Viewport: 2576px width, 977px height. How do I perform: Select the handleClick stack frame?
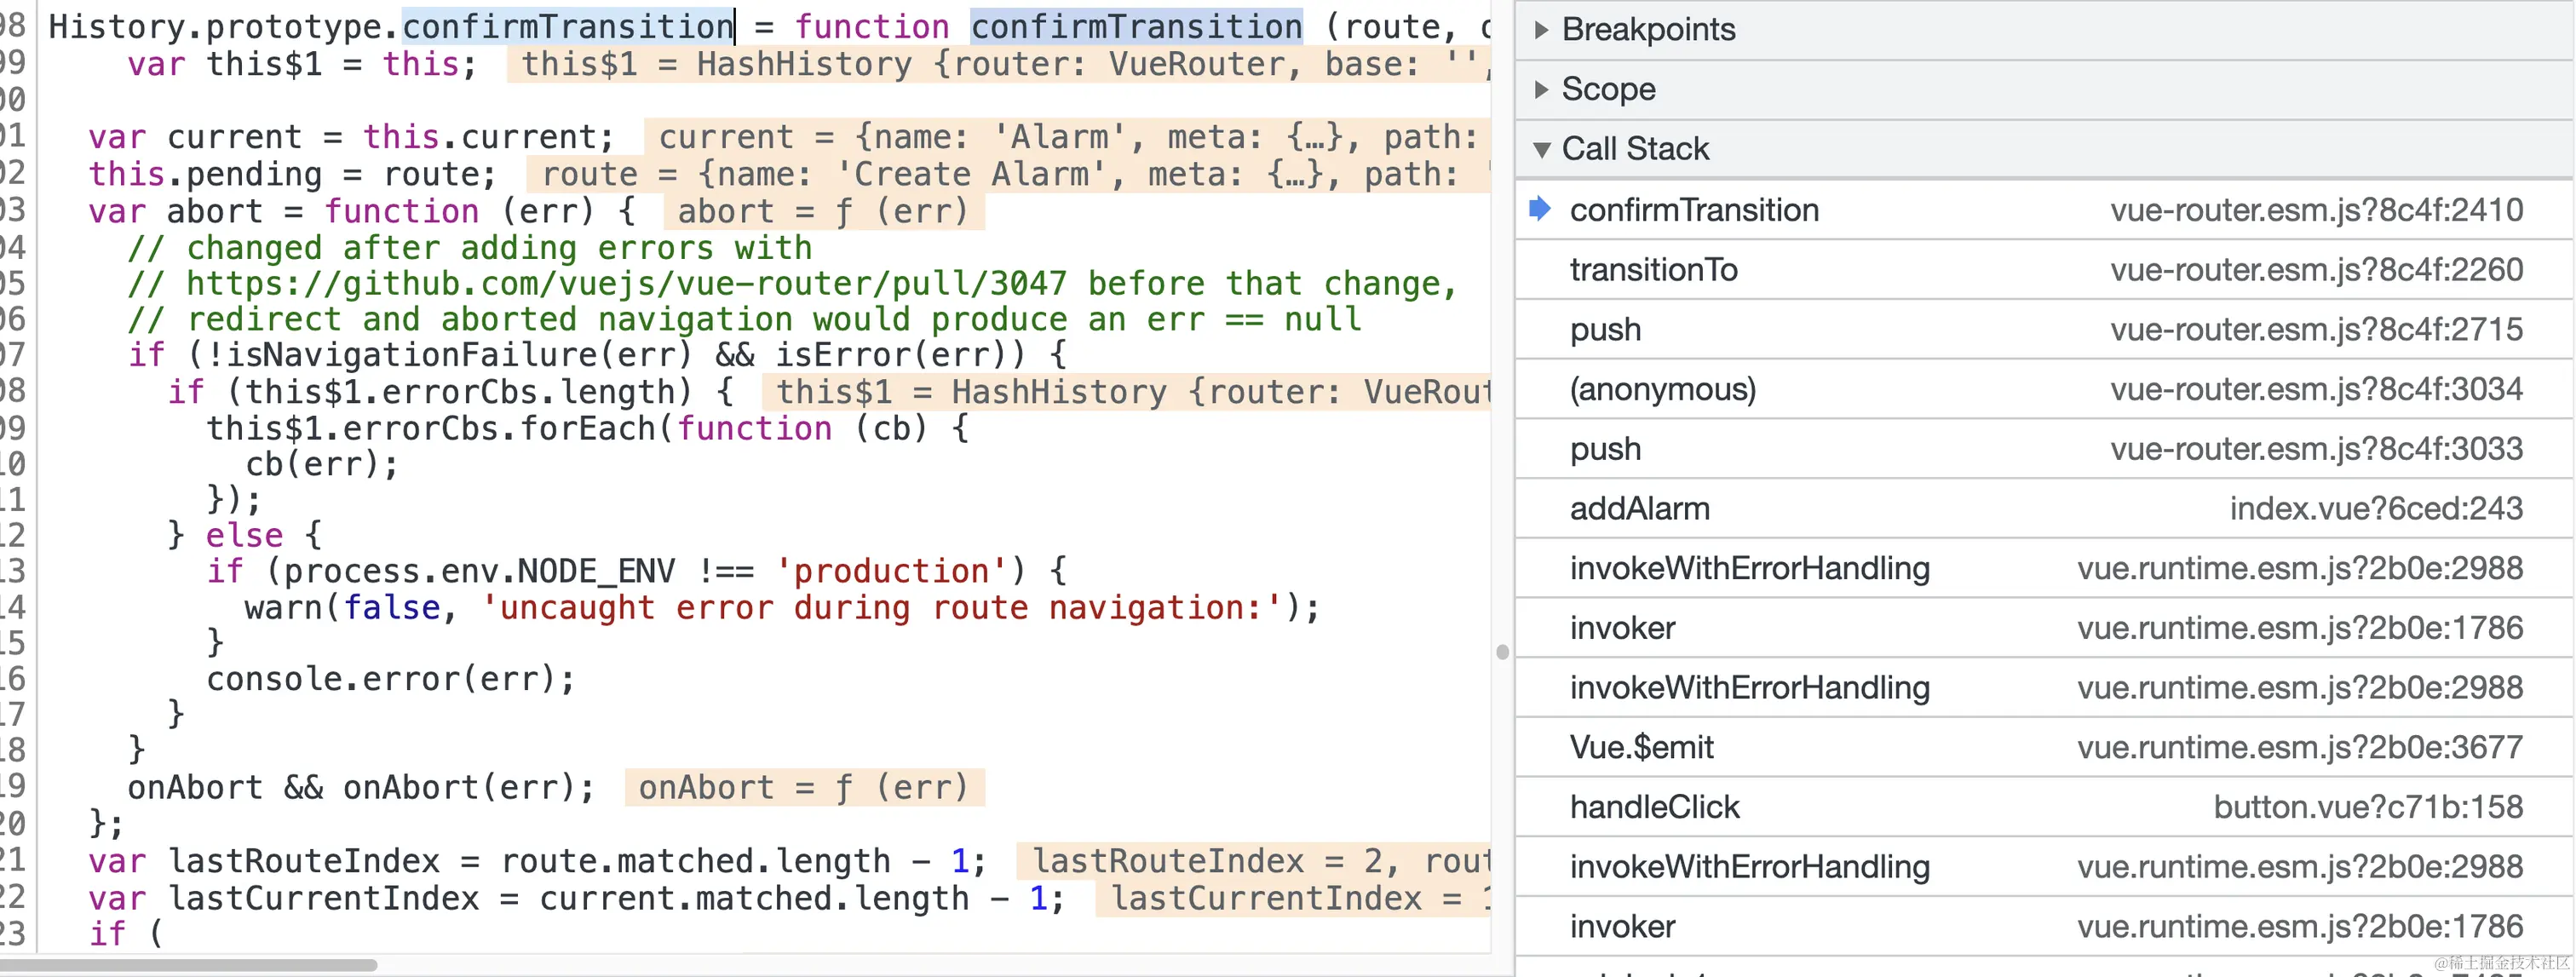1654,807
